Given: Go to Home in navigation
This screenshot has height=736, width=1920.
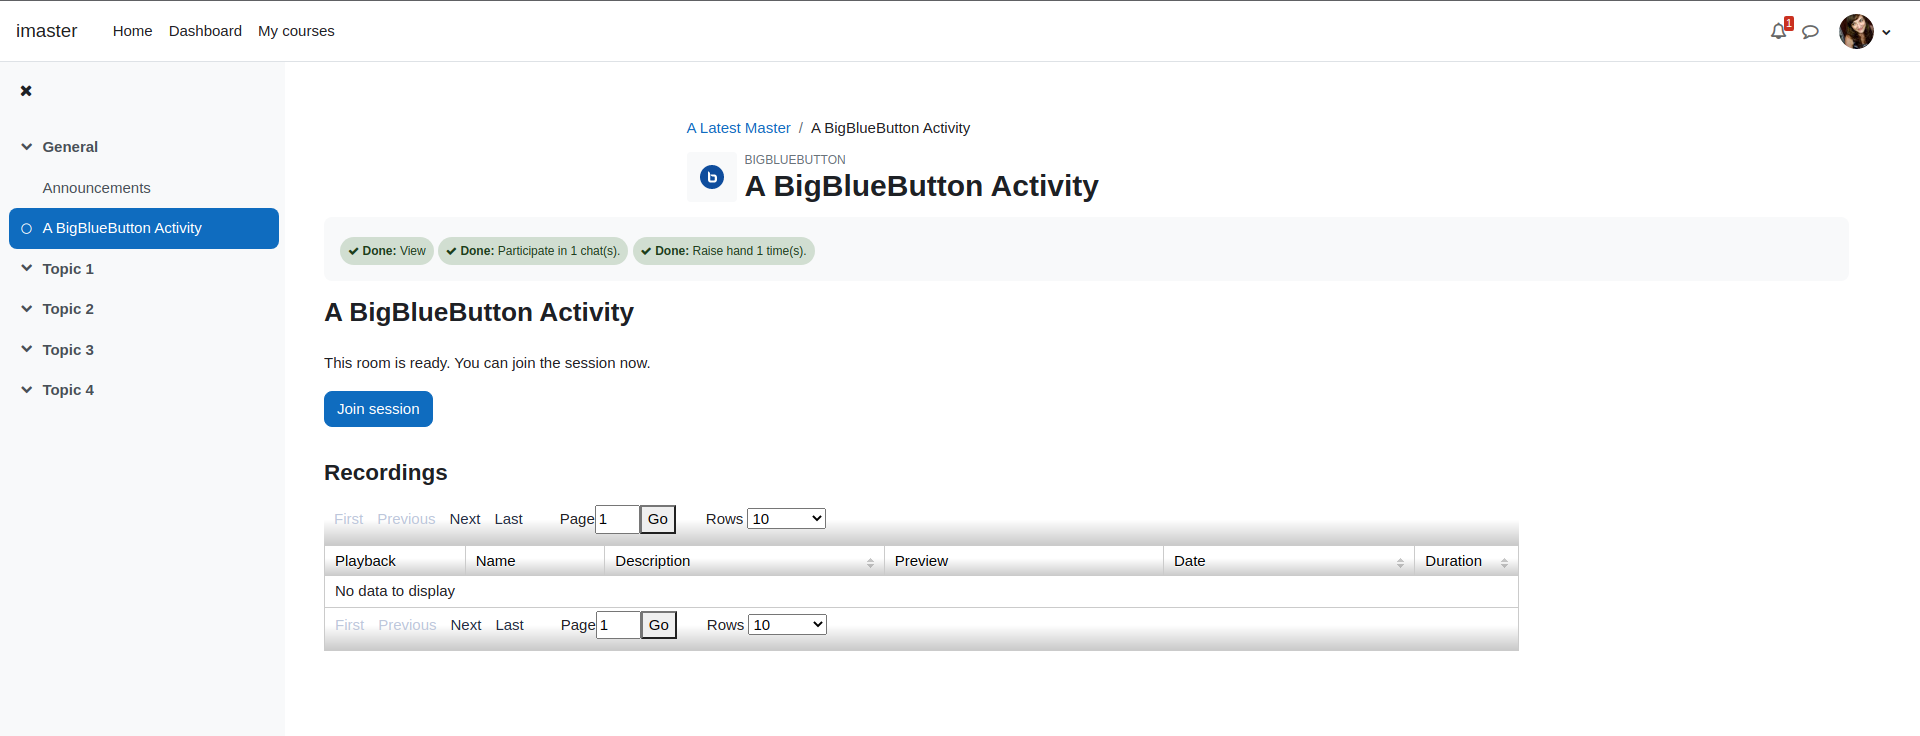Looking at the screenshot, I should (132, 31).
